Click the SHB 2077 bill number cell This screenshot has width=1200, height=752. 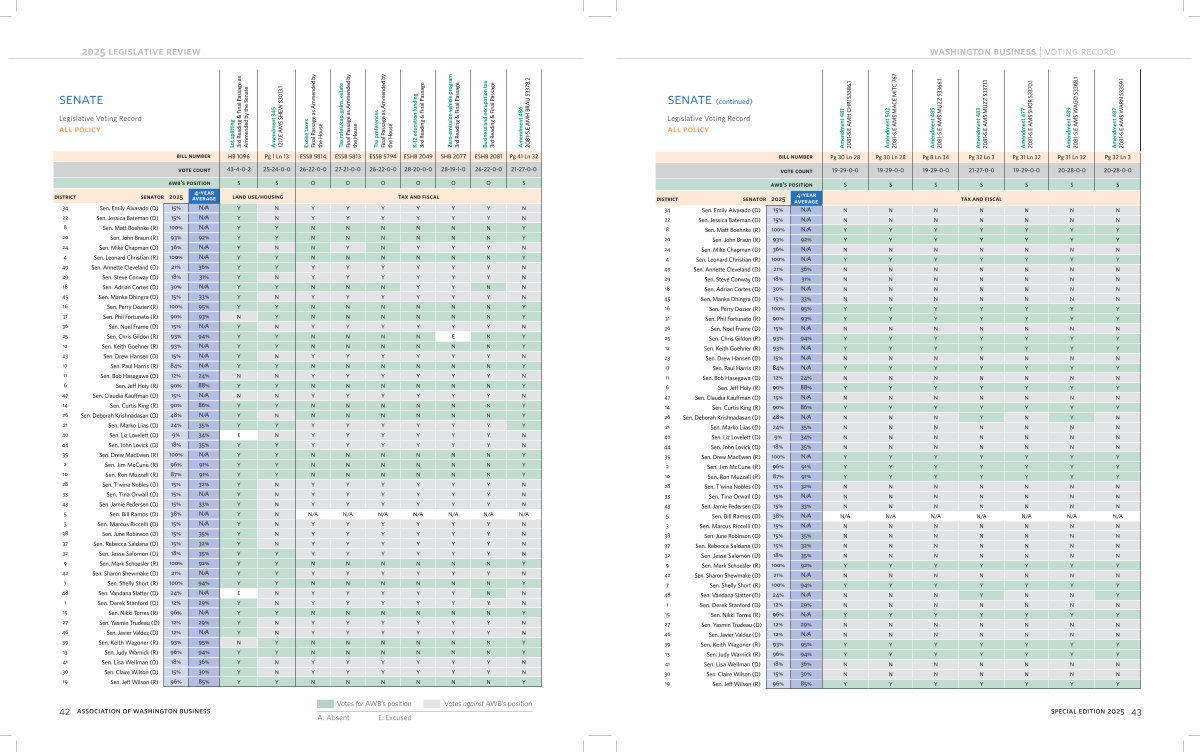[x=455, y=157]
